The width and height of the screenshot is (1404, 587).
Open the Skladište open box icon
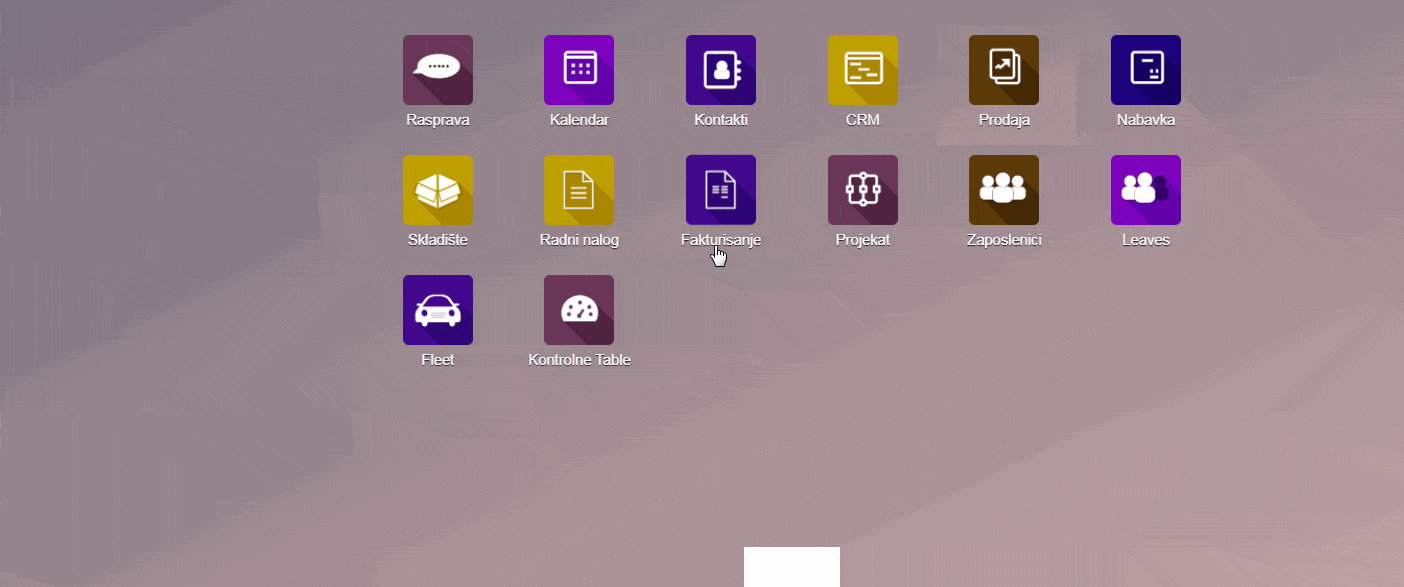click(x=437, y=190)
